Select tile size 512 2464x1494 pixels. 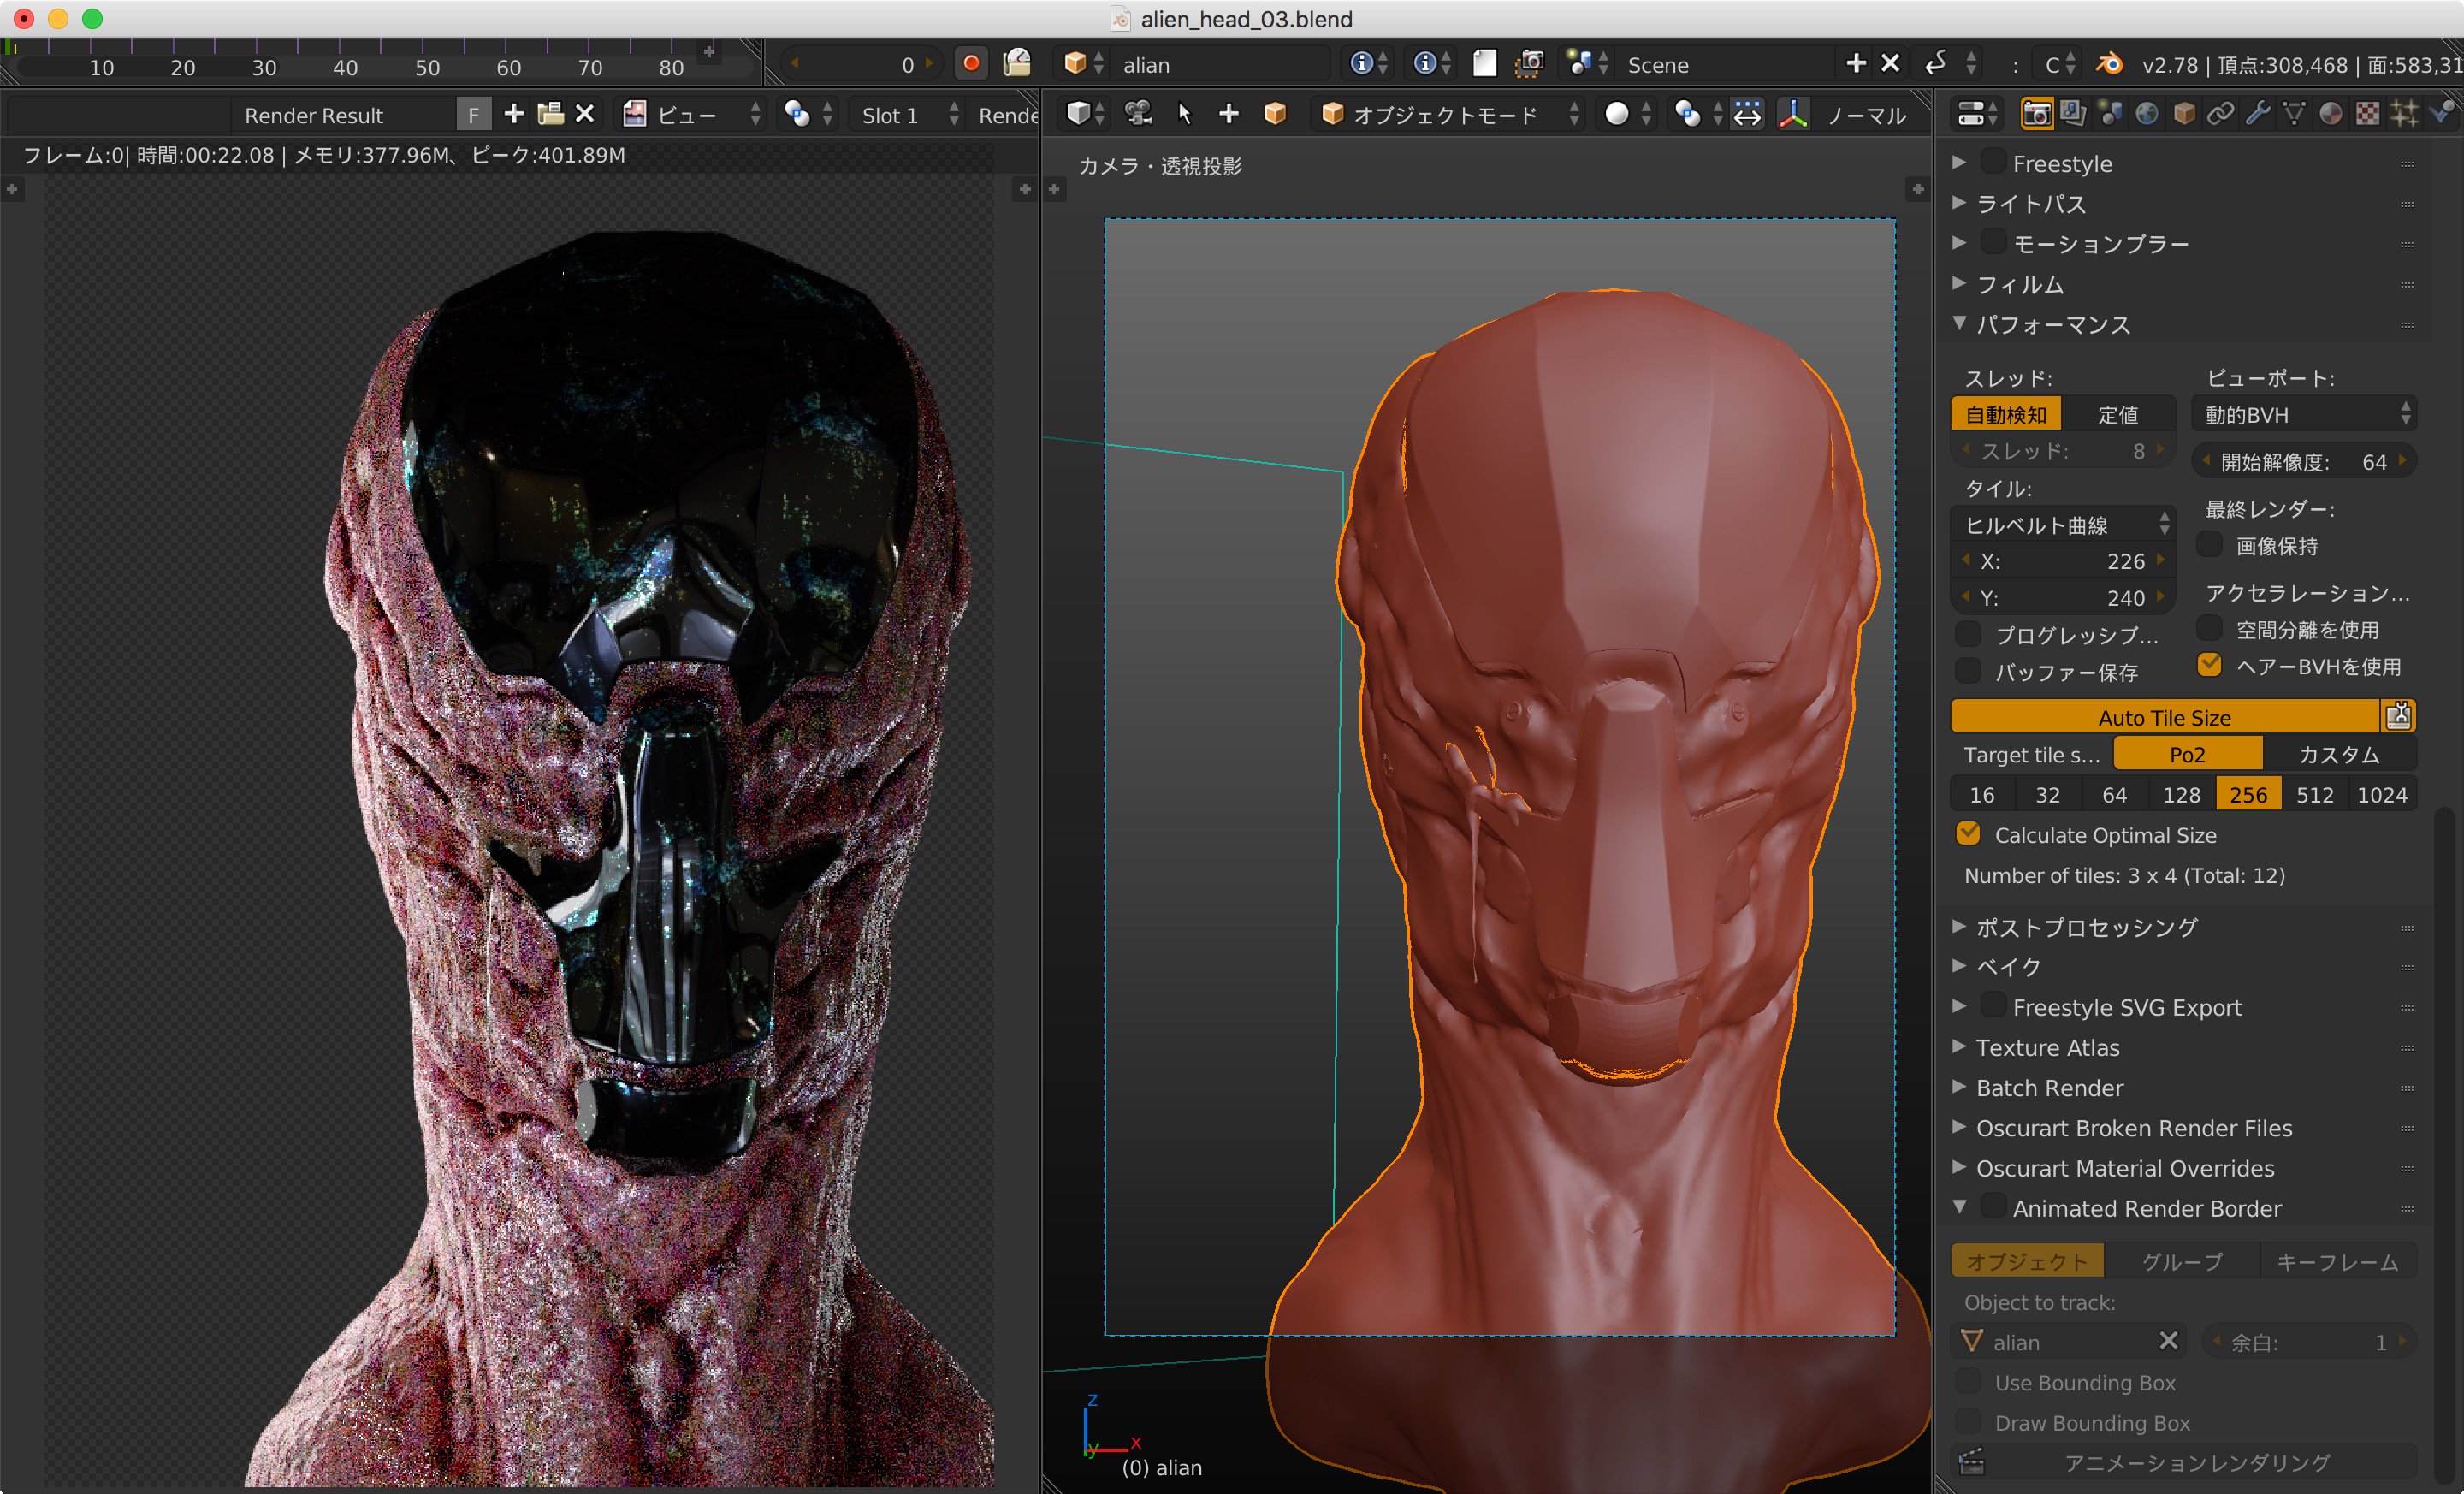pos(2315,793)
